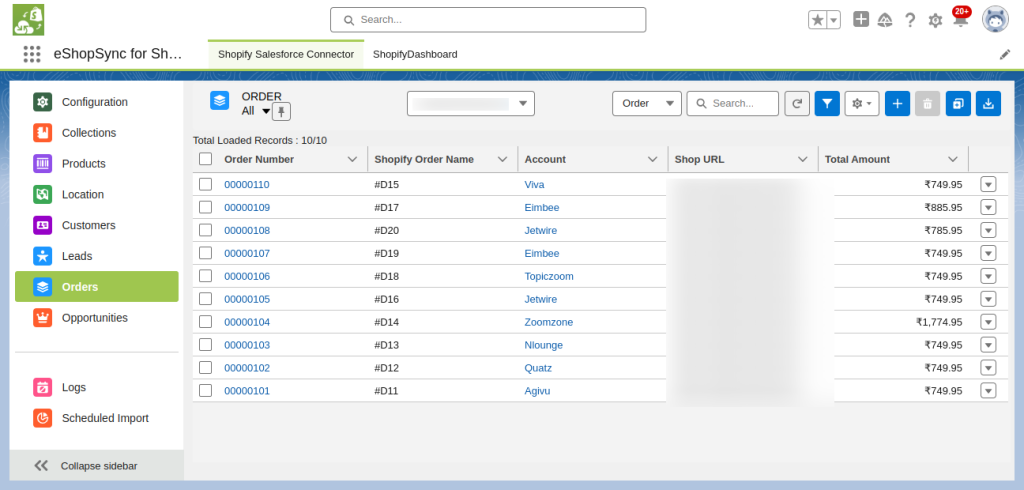Image resolution: width=1024 pixels, height=490 pixels.
Task: Click the disabled delete trash icon
Action: tap(927, 103)
